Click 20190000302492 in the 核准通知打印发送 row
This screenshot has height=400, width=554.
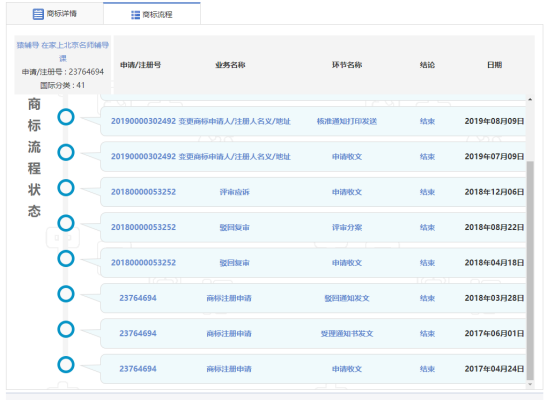pyautogui.click(x=143, y=121)
